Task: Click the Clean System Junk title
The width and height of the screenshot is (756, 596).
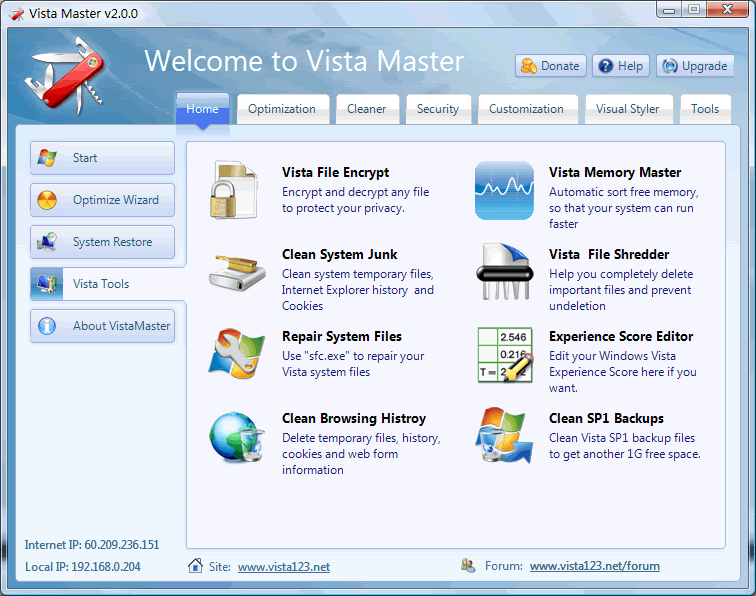Action: [x=340, y=255]
